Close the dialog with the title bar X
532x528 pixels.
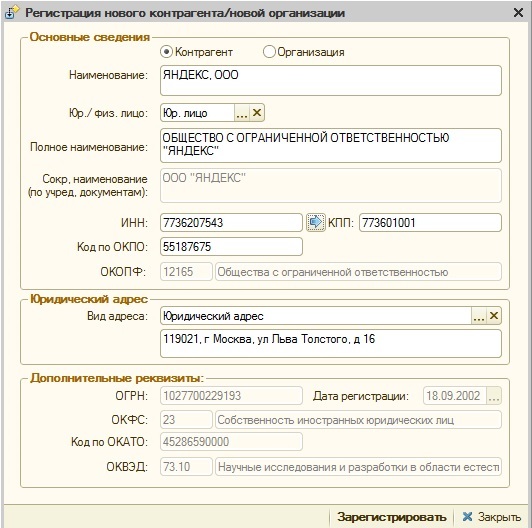pos(518,13)
